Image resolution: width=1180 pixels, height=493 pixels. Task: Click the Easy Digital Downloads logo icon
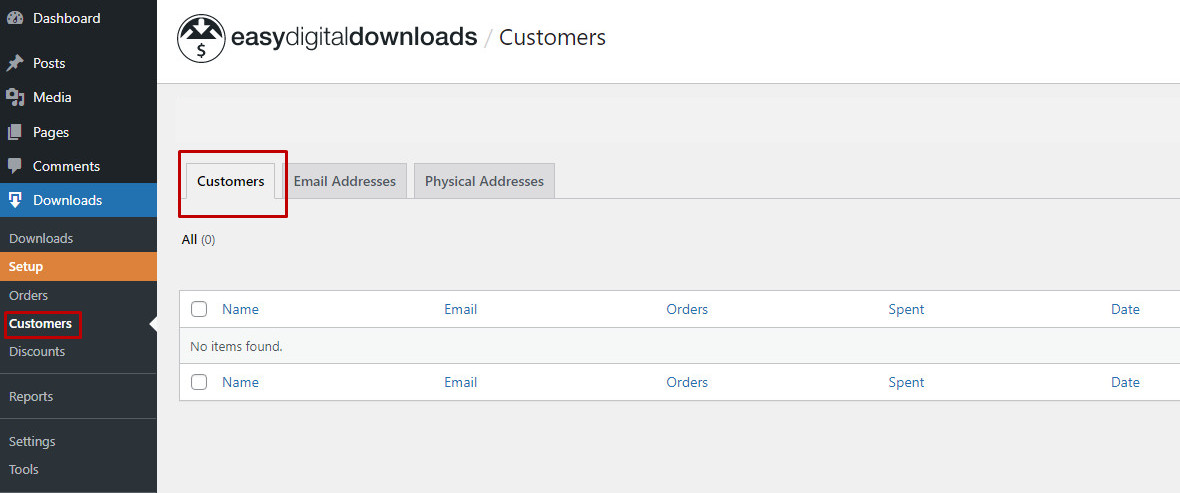pyautogui.click(x=201, y=38)
